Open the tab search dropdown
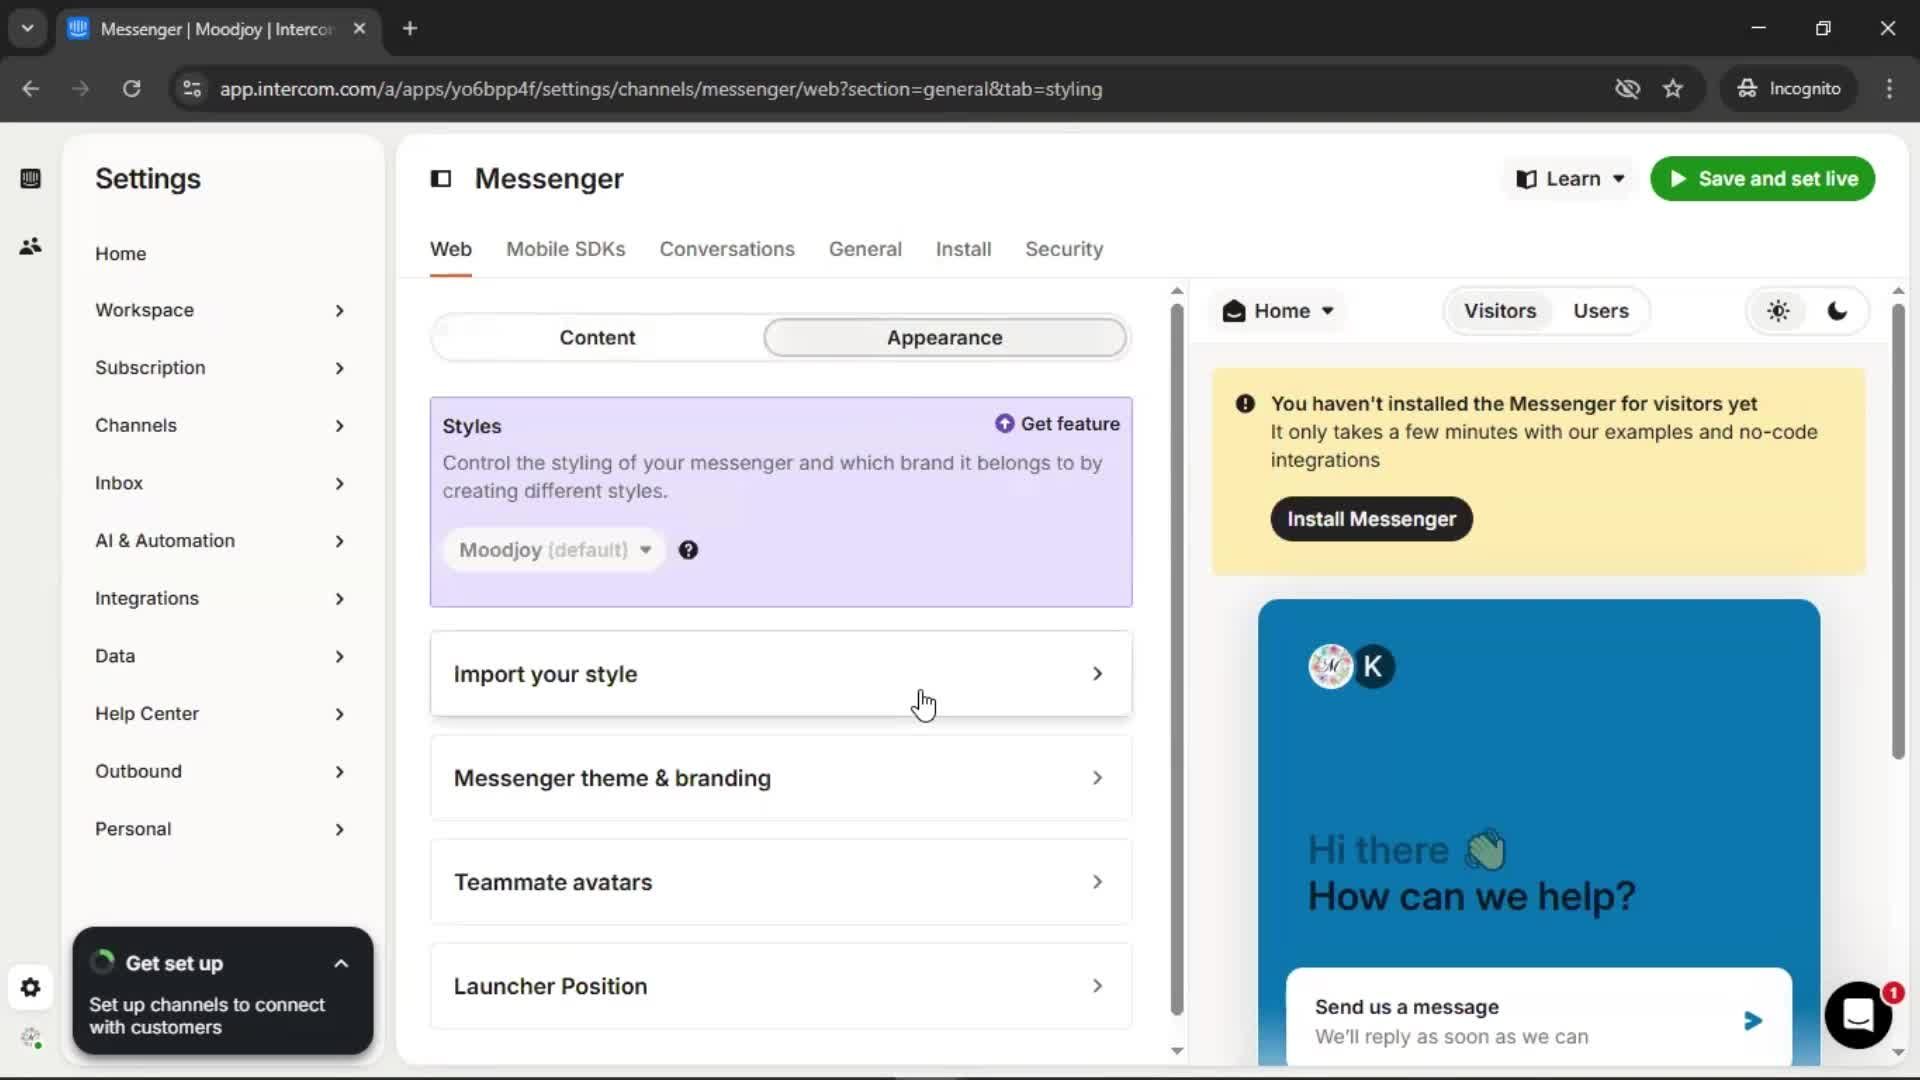Screen dimensions: 1920x1080 27,29
